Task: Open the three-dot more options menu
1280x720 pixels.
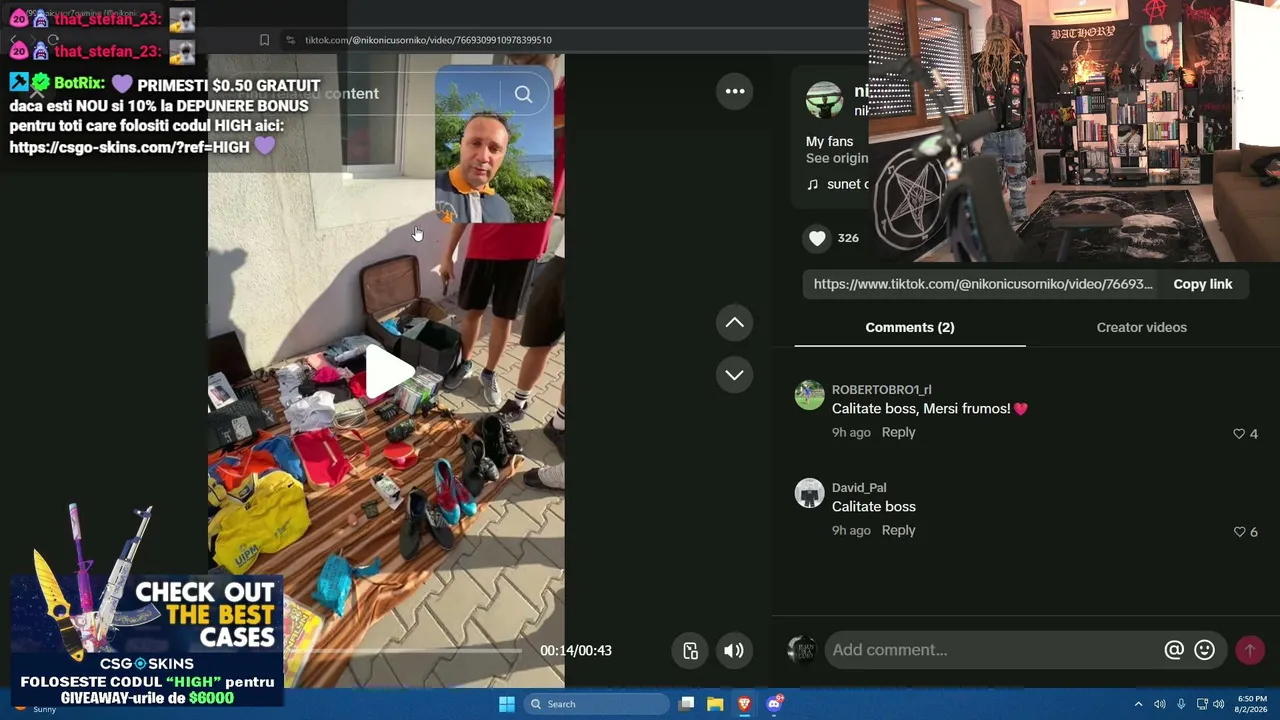Action: [x=735, y=91]
